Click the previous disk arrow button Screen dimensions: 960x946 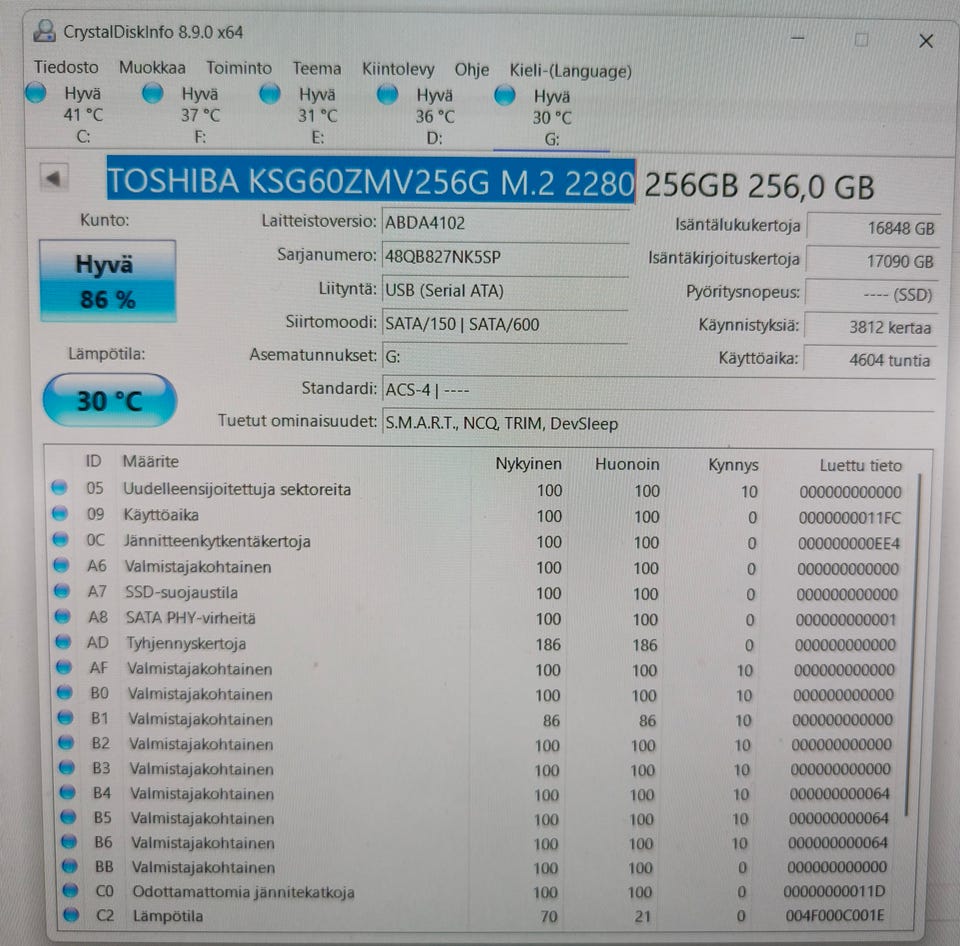(x=54, y=179)
